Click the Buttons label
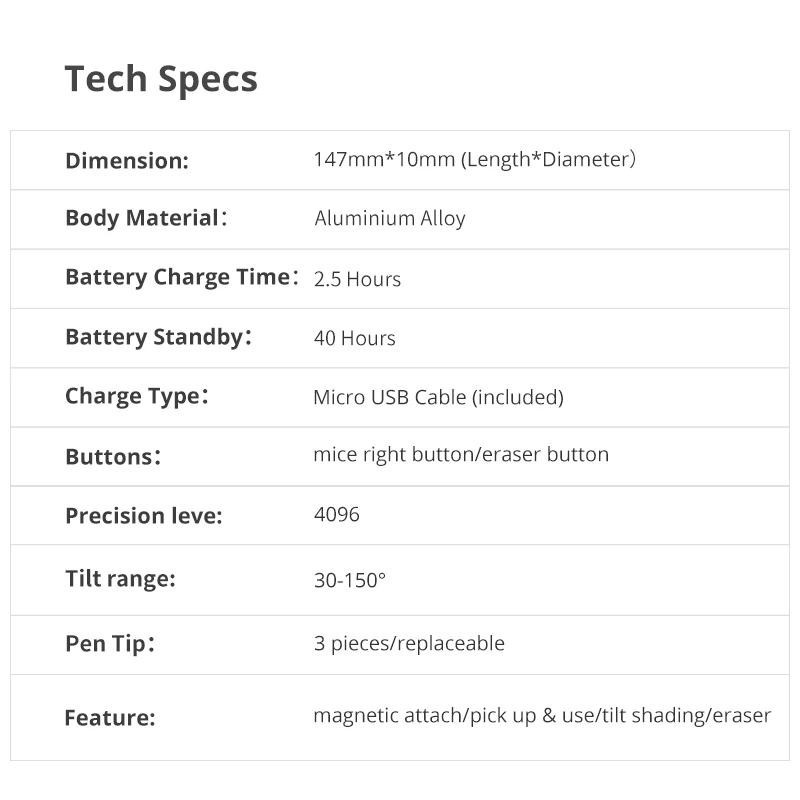 coord(112,457)
